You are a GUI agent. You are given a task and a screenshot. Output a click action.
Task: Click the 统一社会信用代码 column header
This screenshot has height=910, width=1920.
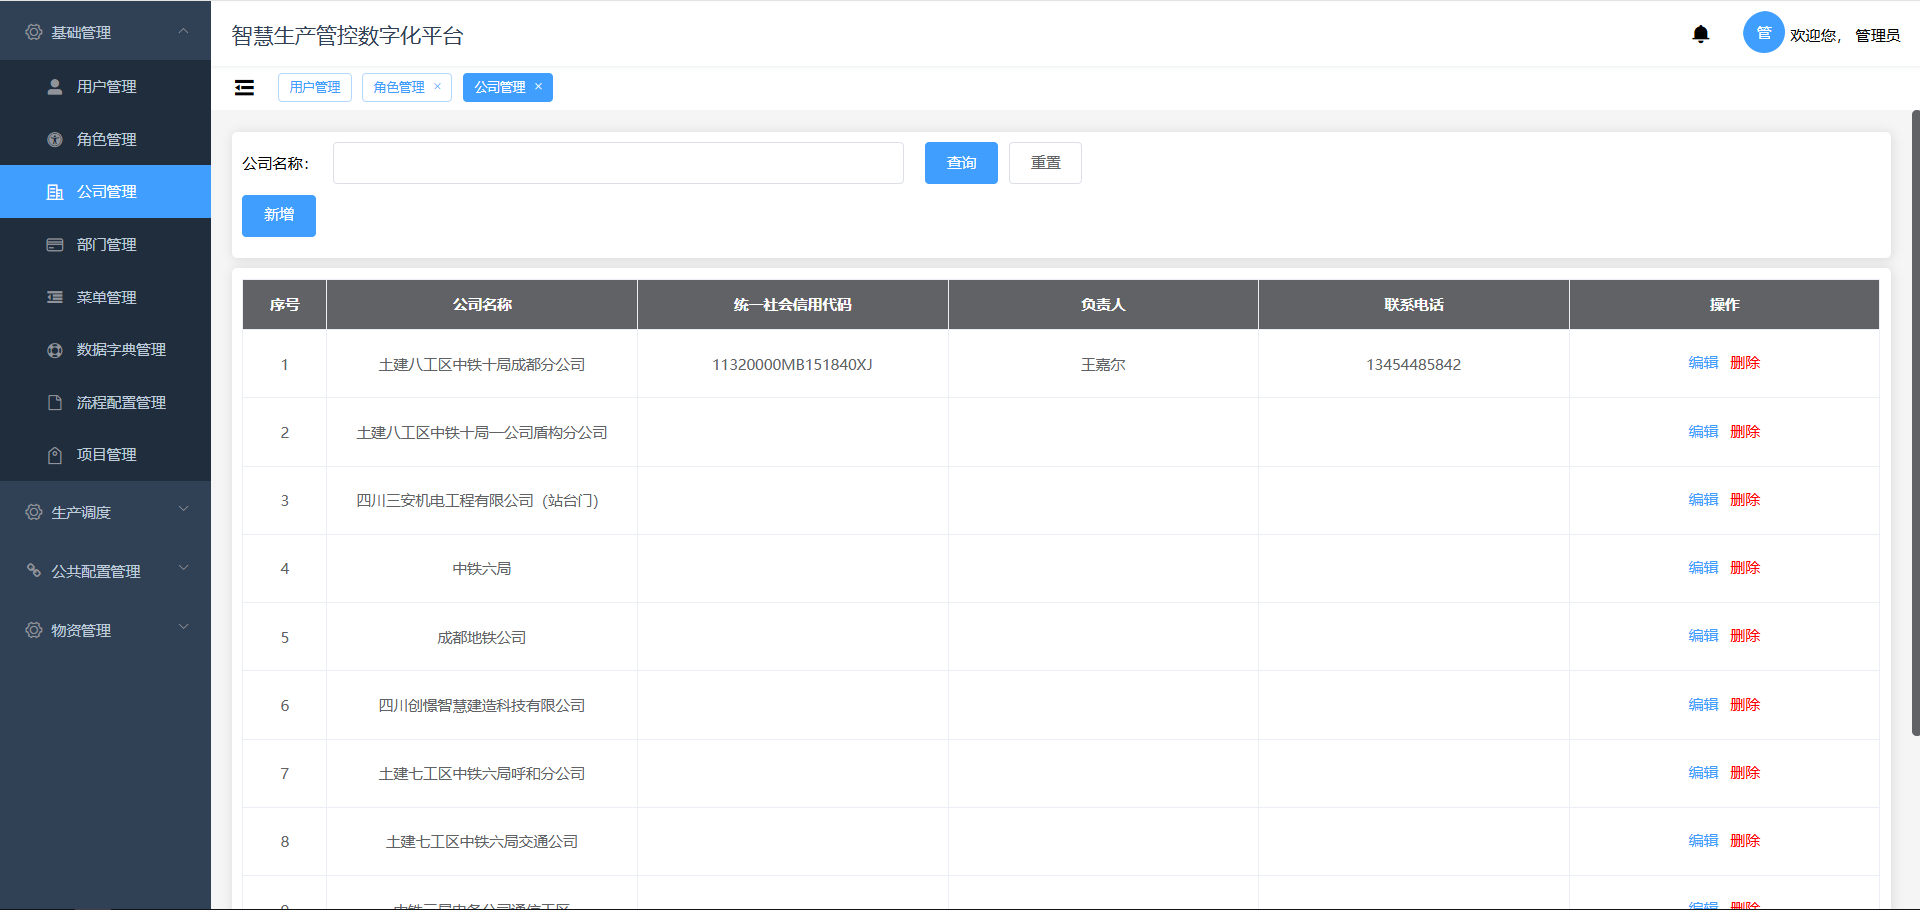point(793,305)
